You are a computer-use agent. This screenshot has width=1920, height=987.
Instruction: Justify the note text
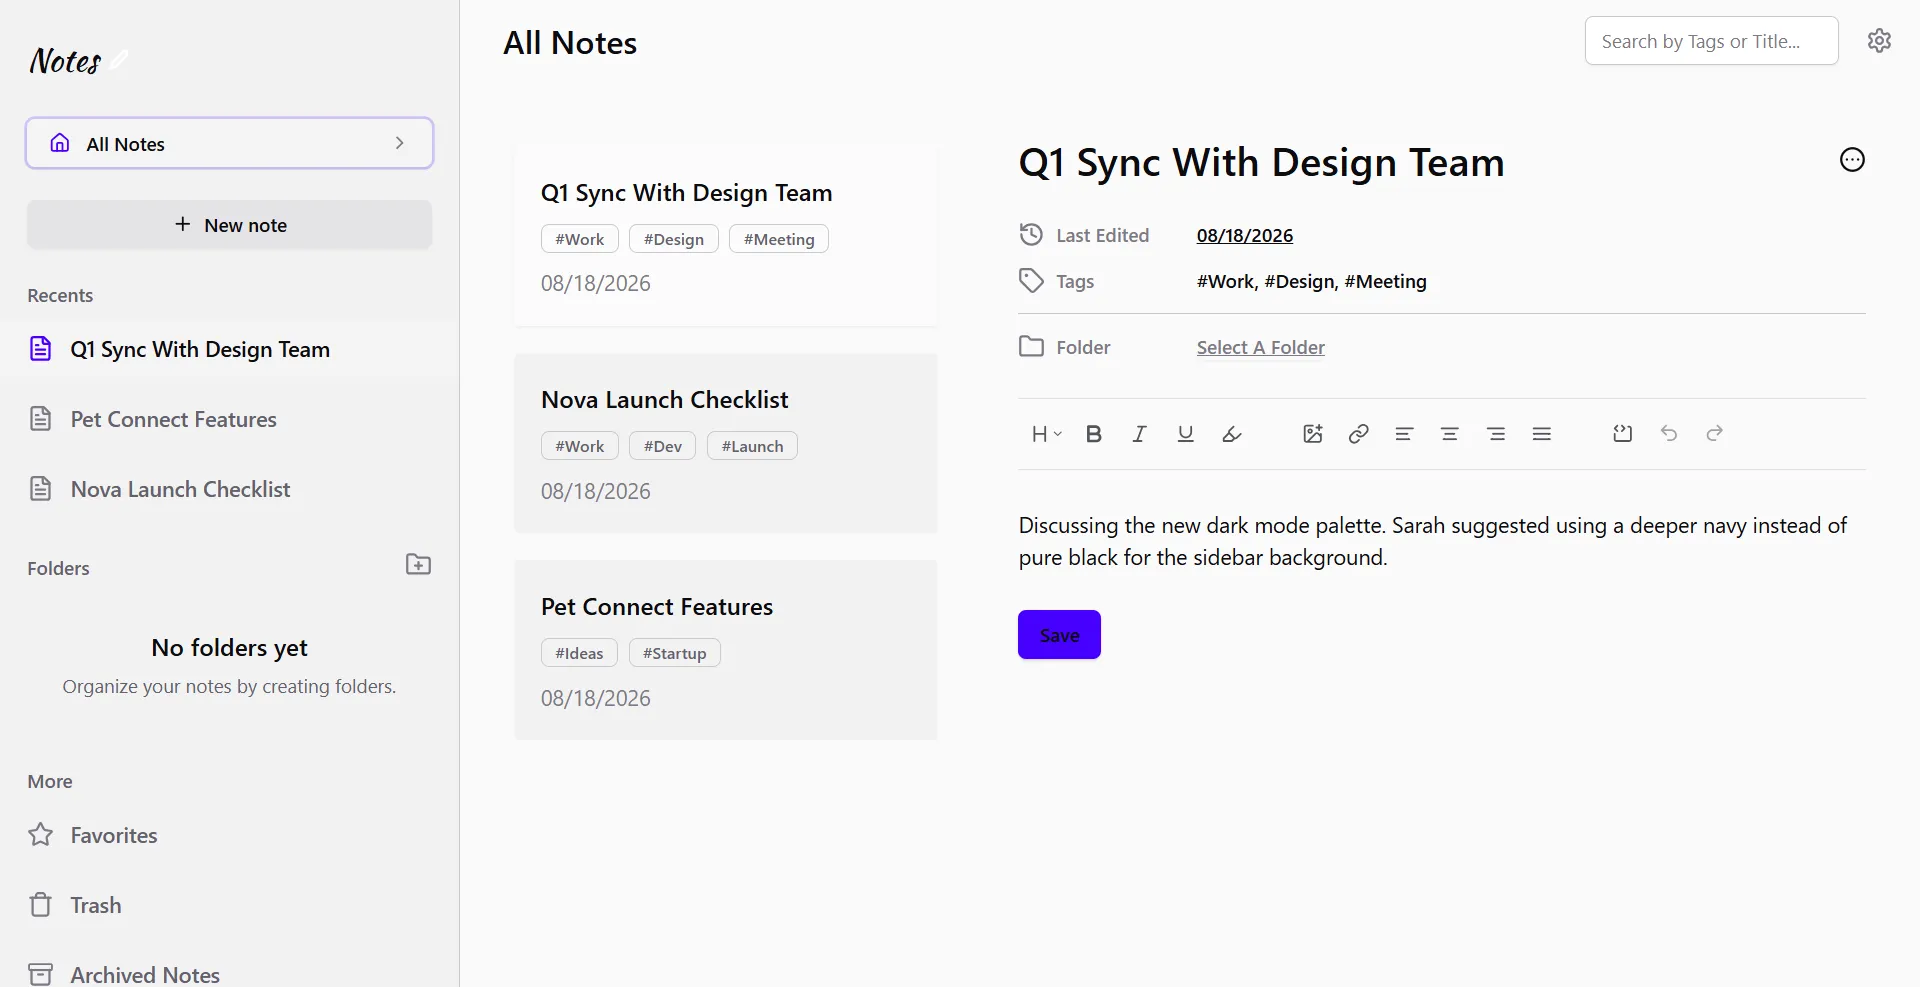click(1542, 434)
